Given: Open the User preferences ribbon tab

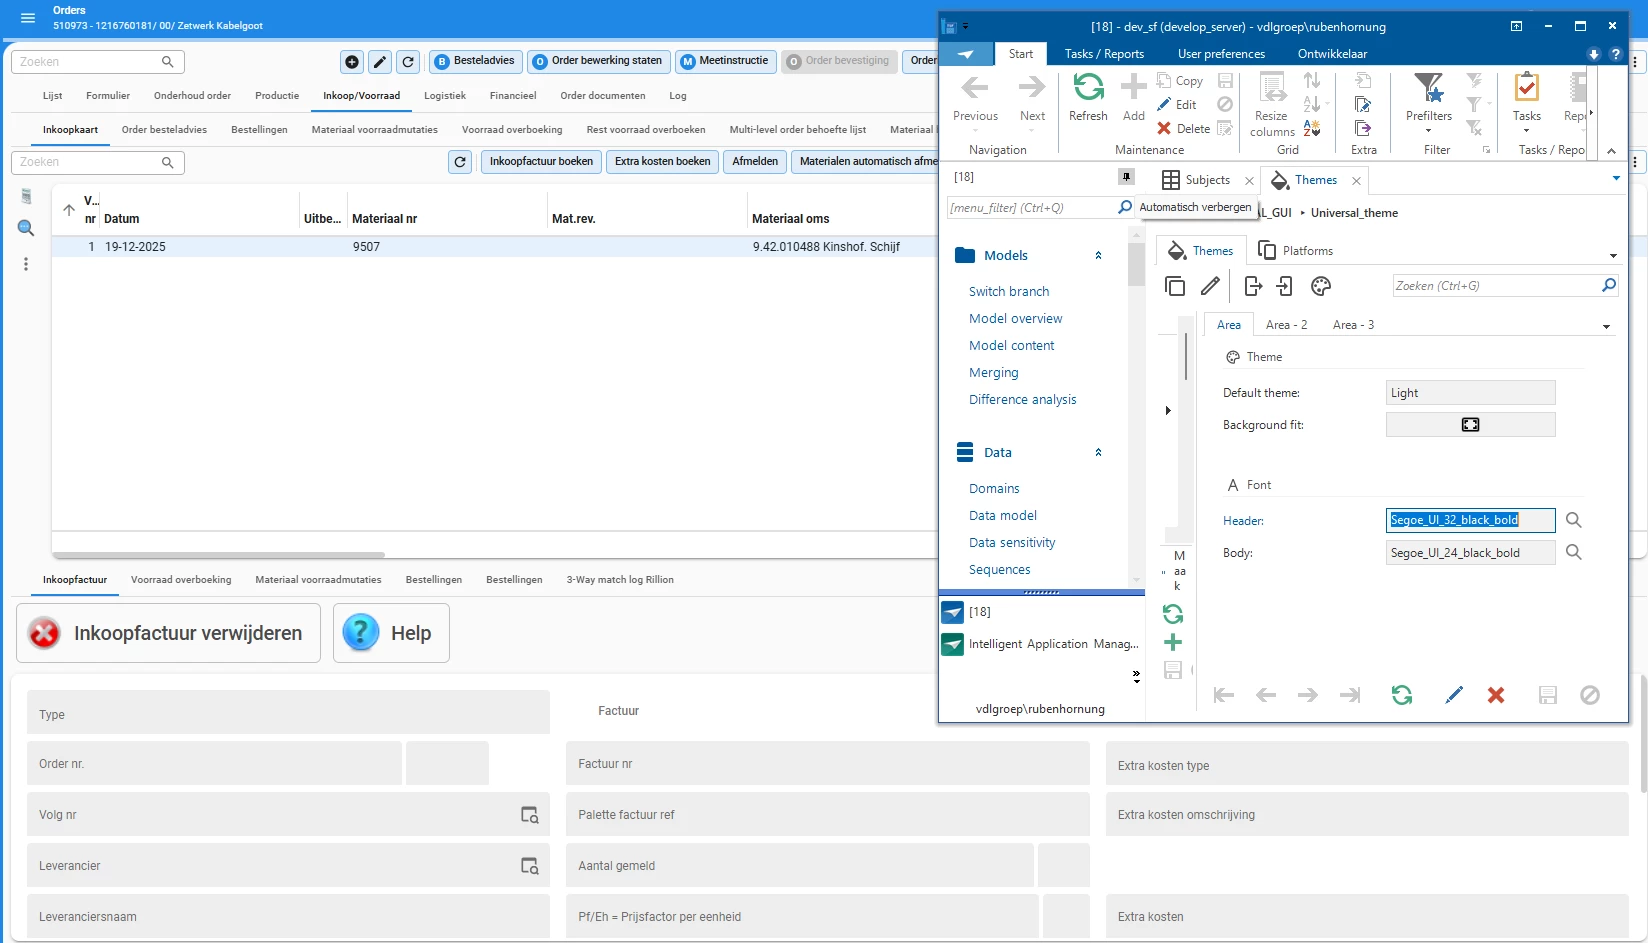Looking at the screenshot, I should [1221, 54].
